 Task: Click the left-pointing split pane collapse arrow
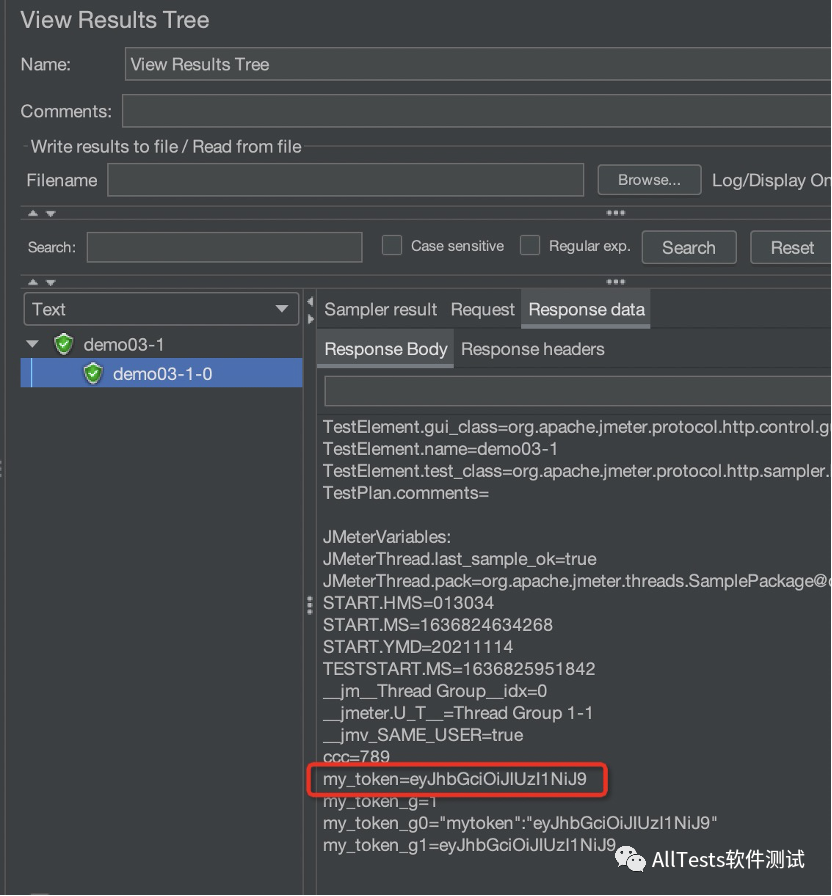click(310, 301)
